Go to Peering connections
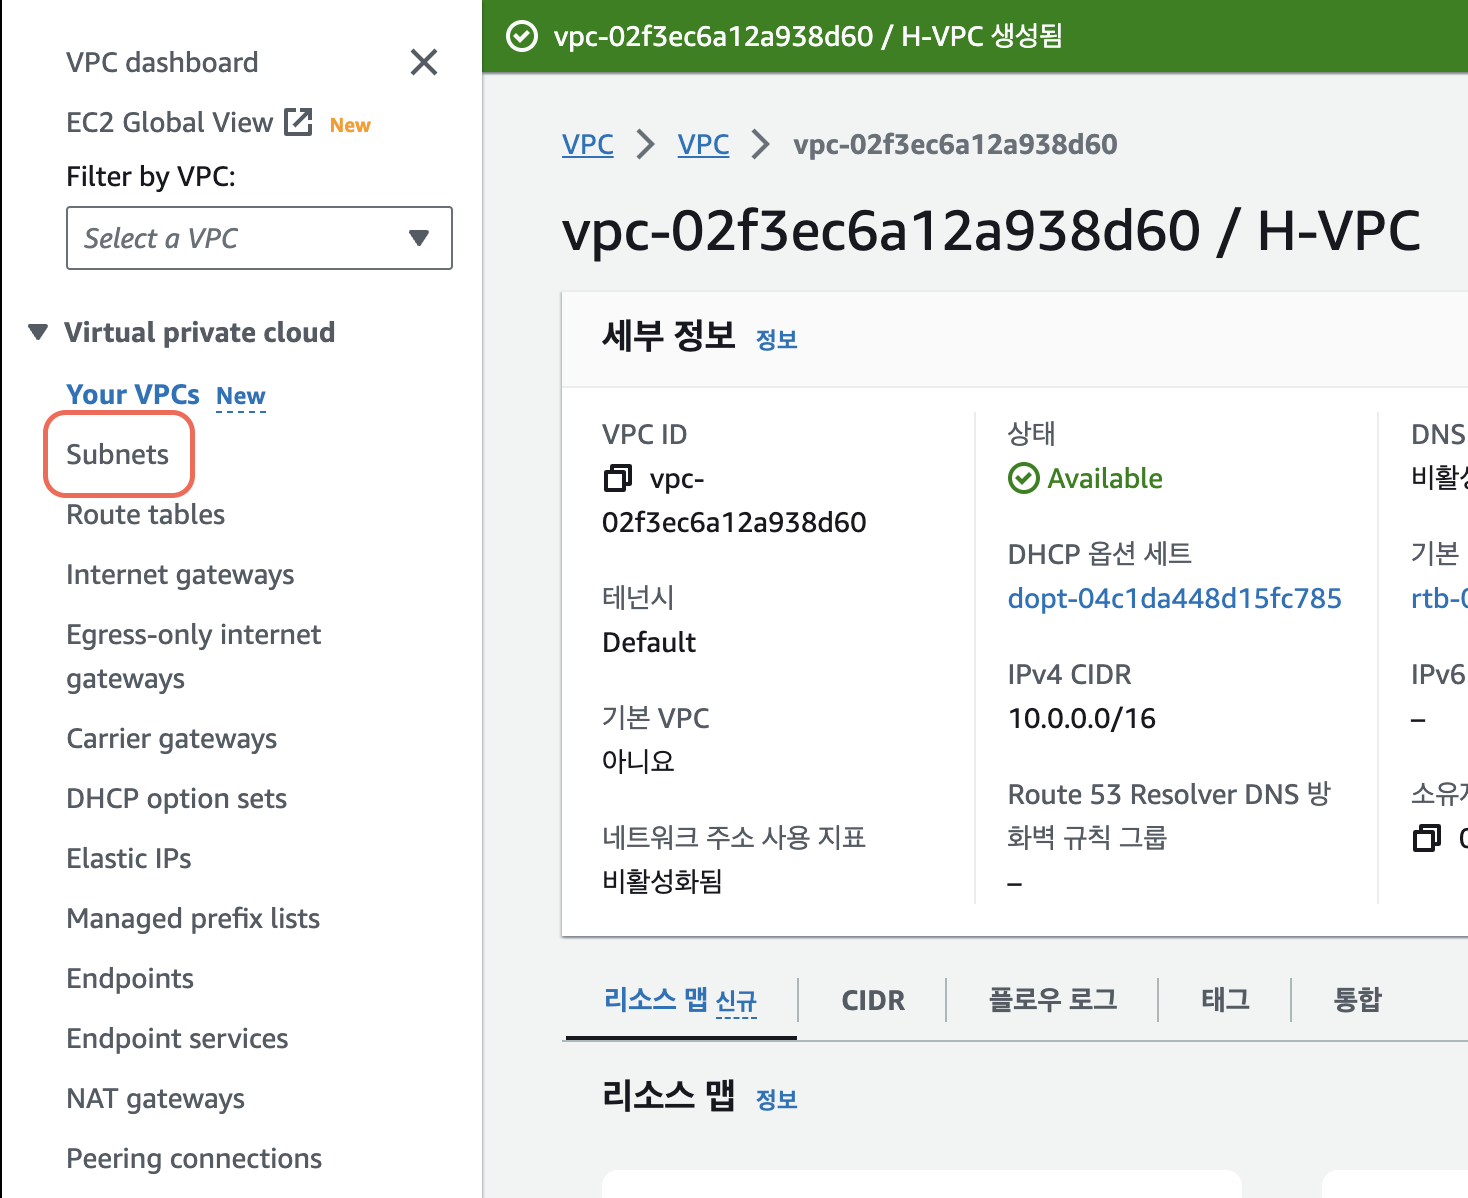The height and width of the screenshot is (1198, 1468). click(194, 1158)
